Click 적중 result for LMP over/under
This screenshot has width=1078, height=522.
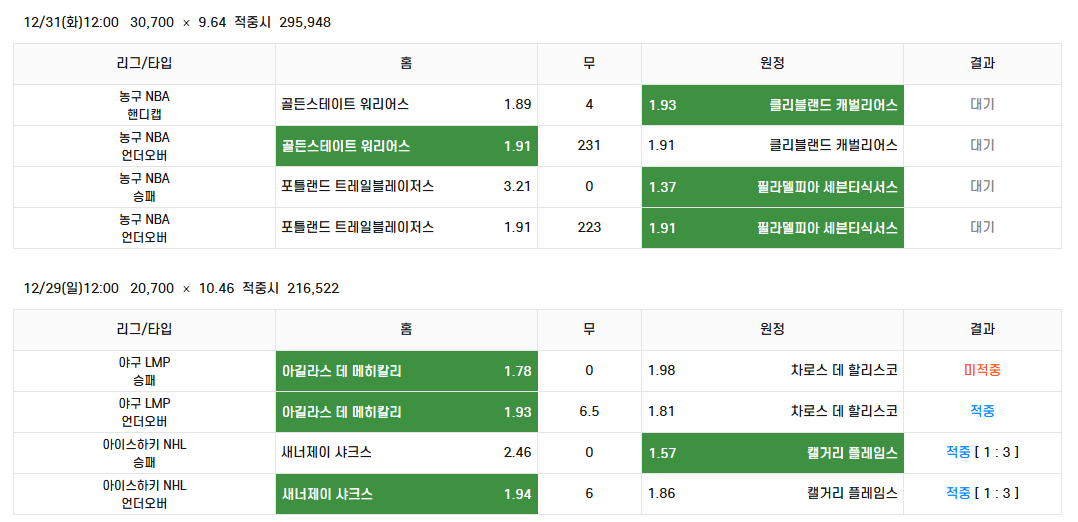982,411
